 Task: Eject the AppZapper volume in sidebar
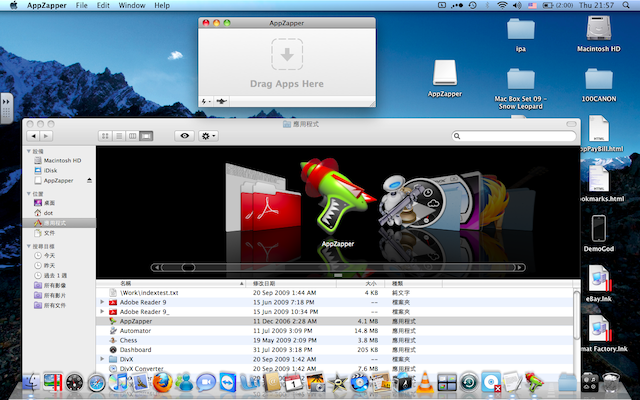(89, 180)
